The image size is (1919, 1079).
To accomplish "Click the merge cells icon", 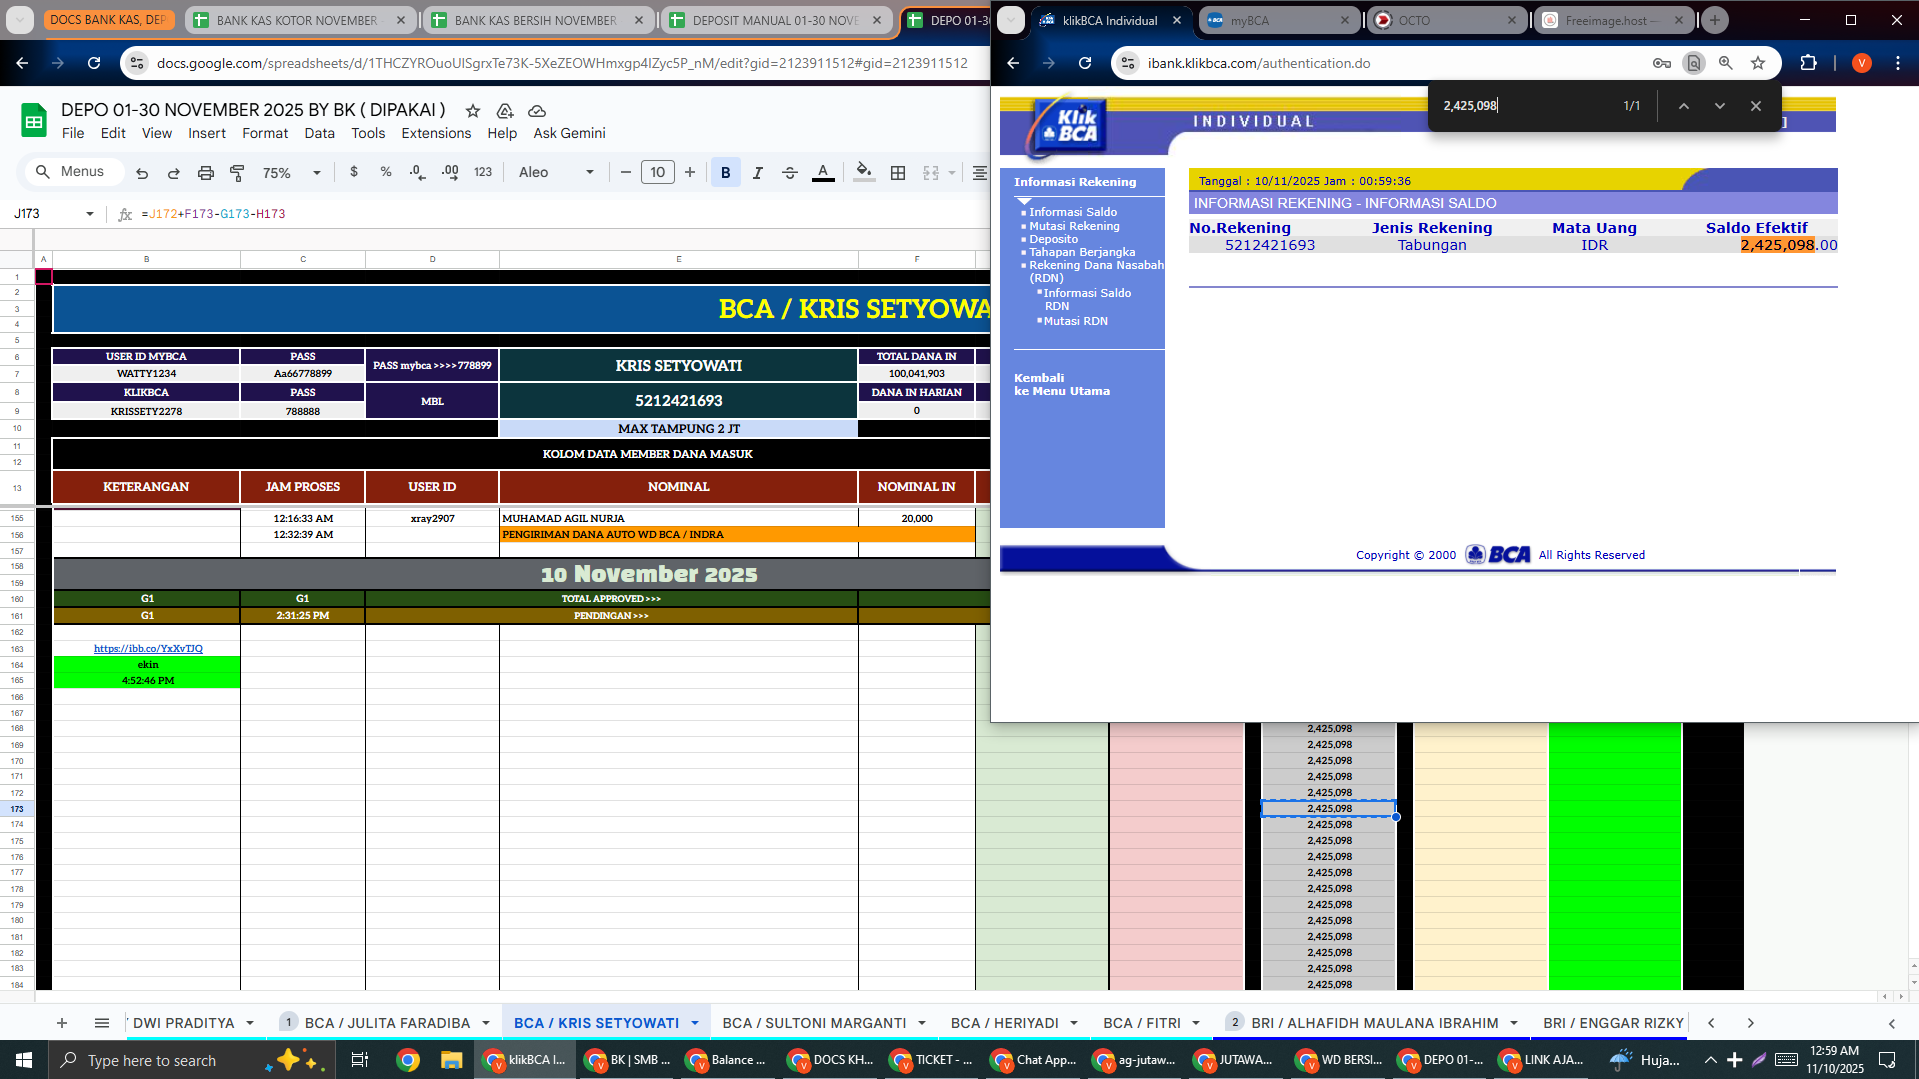I will pyautogui.click(x=931, y=173).
